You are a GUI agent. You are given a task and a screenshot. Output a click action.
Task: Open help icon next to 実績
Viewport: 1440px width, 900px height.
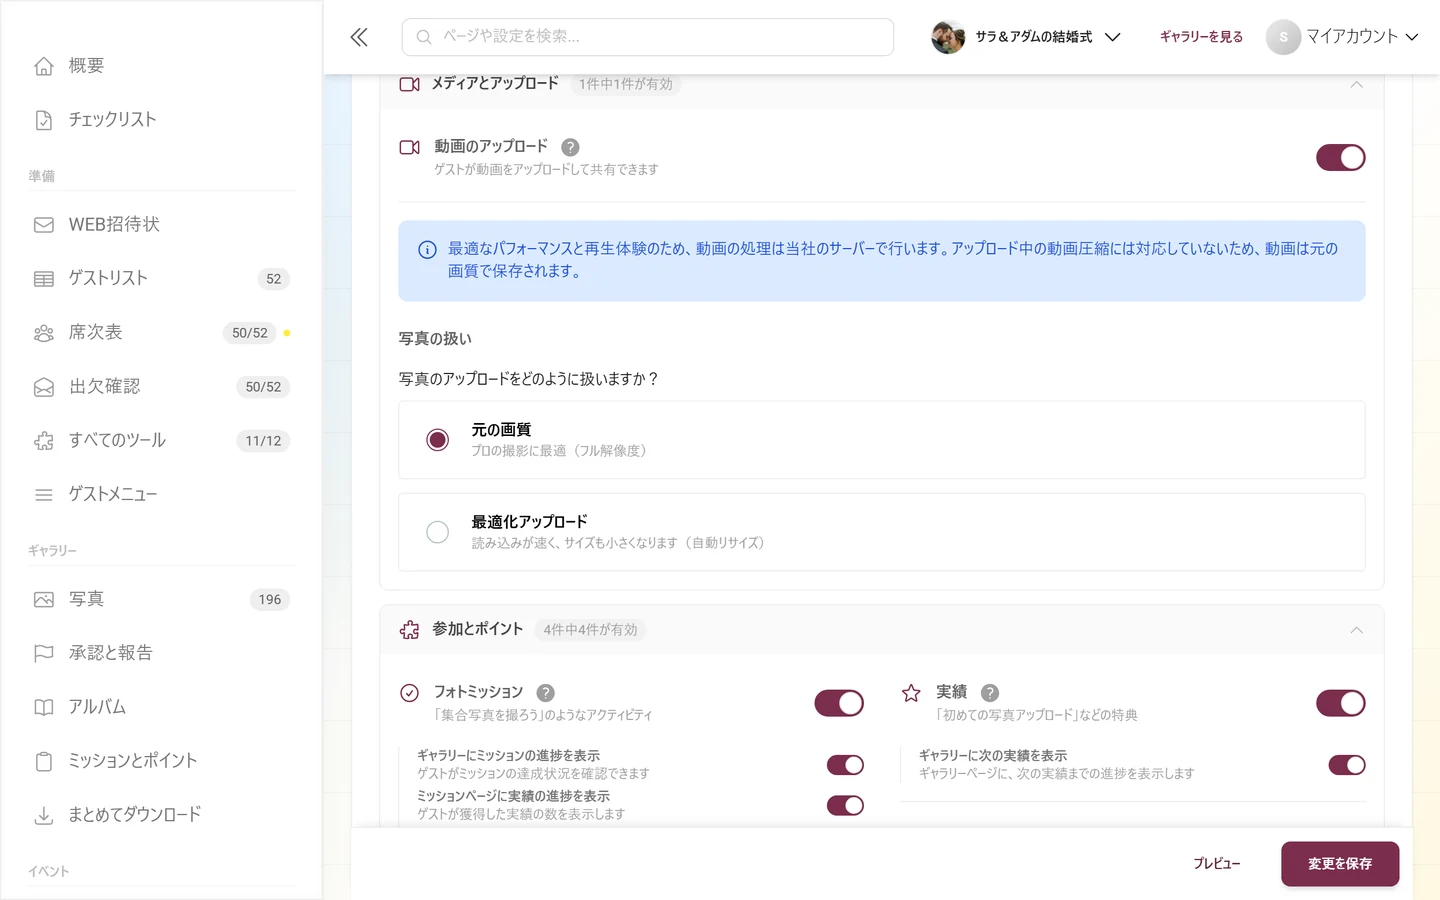(x=990, y=693)
